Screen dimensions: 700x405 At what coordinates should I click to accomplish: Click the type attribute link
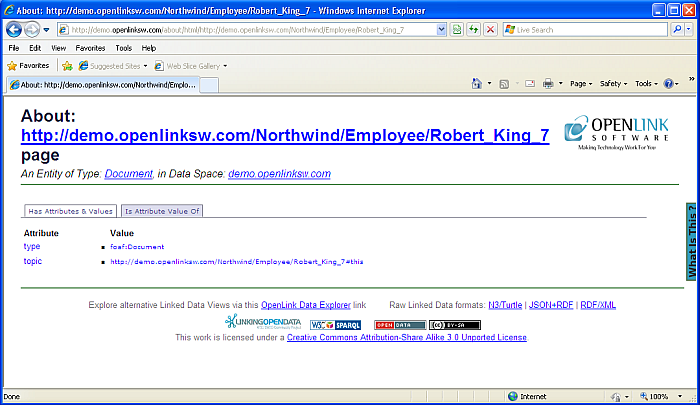32,246
